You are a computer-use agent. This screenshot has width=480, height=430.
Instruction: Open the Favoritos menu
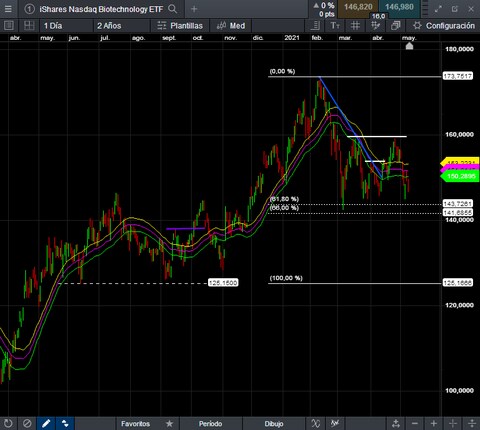coord(135,424)
